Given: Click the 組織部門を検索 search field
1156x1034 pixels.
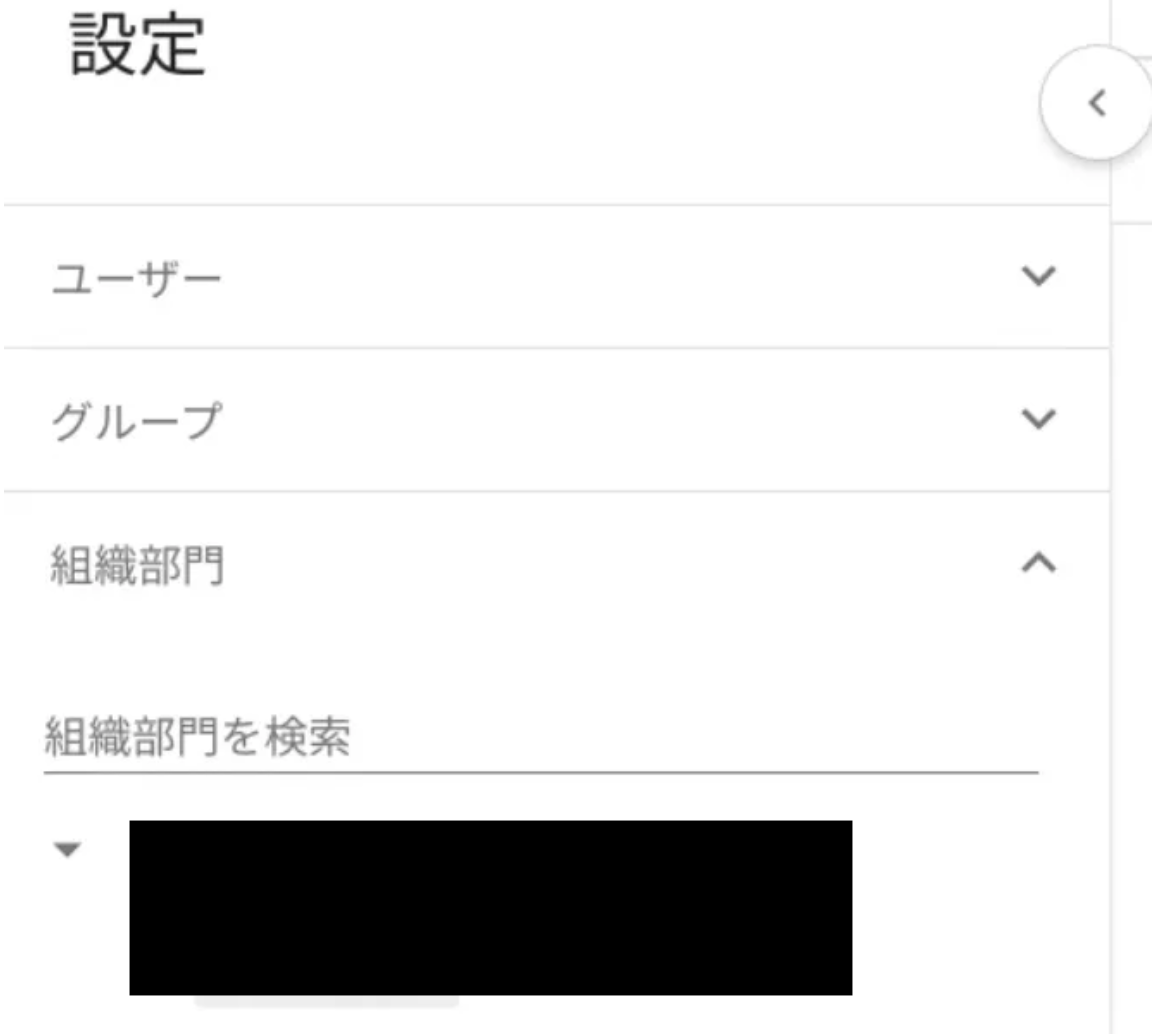Looking at the screenshot, I should click(540, 737).
